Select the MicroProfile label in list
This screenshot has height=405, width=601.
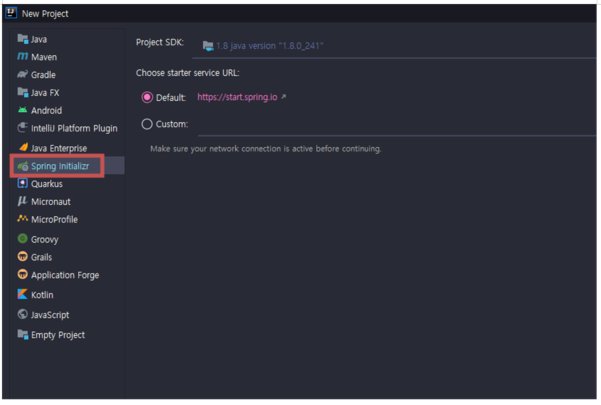(x=54, y=220)
